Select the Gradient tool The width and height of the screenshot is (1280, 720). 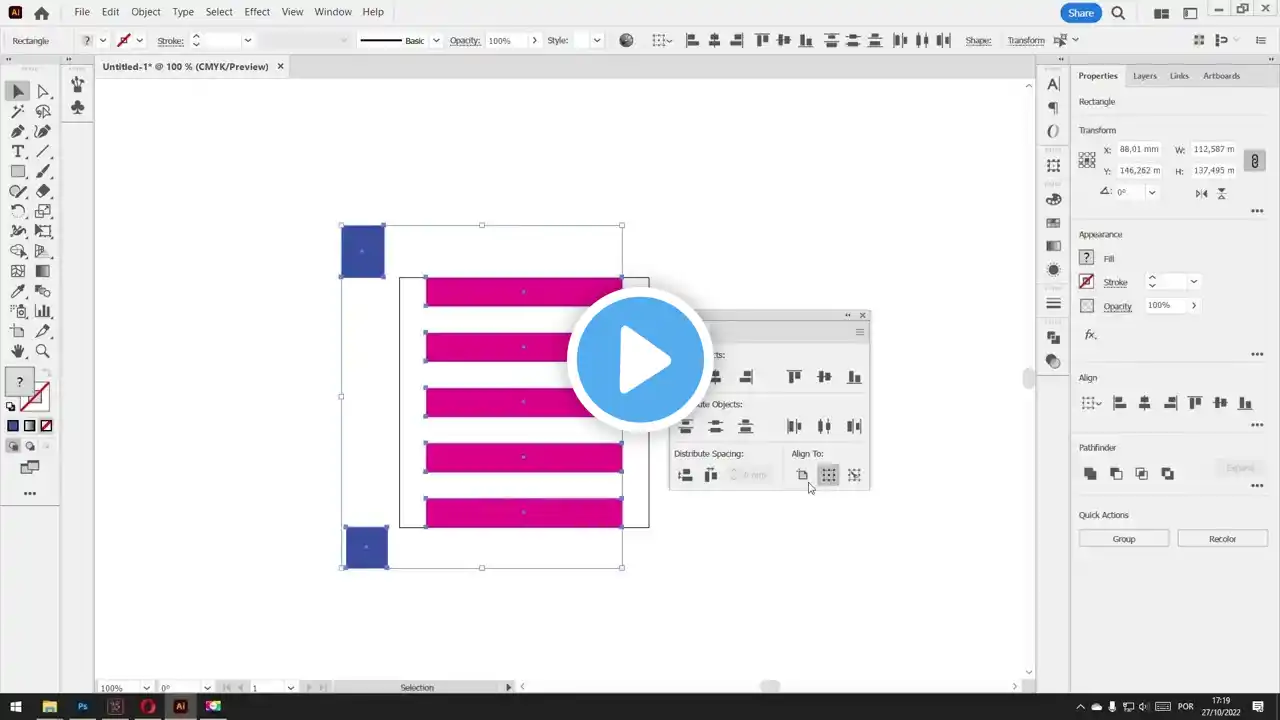[x=43, y=271]
